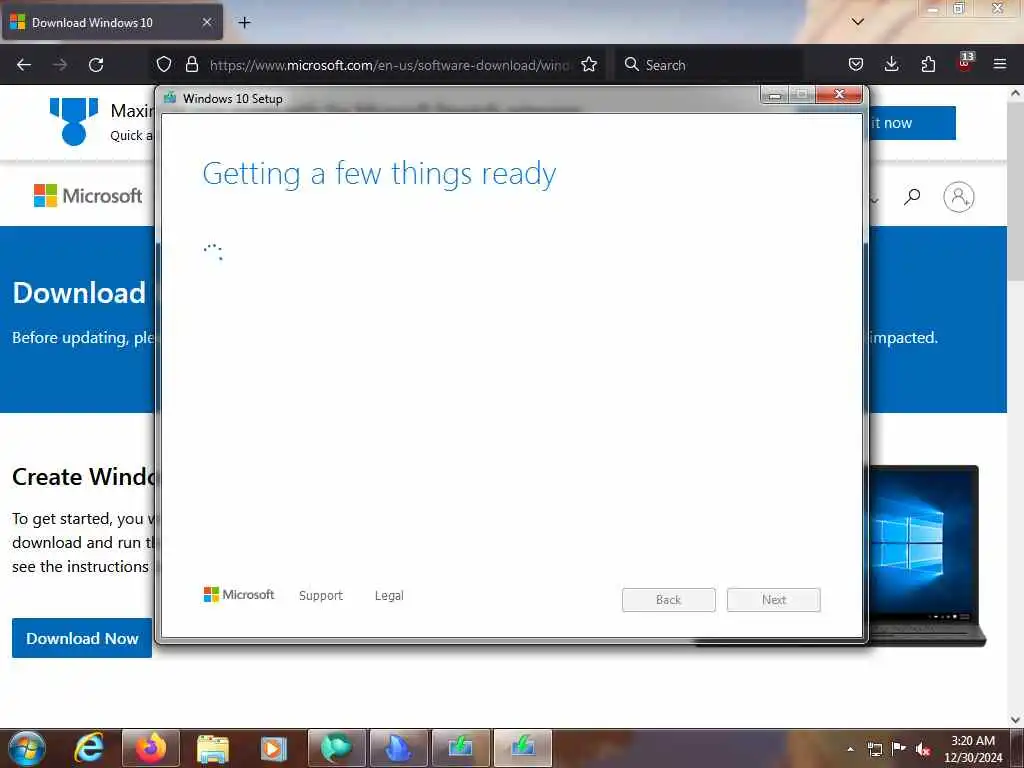Open tracking protection shield icon
Screen dimensions: 1024x768
click(164, 64)
